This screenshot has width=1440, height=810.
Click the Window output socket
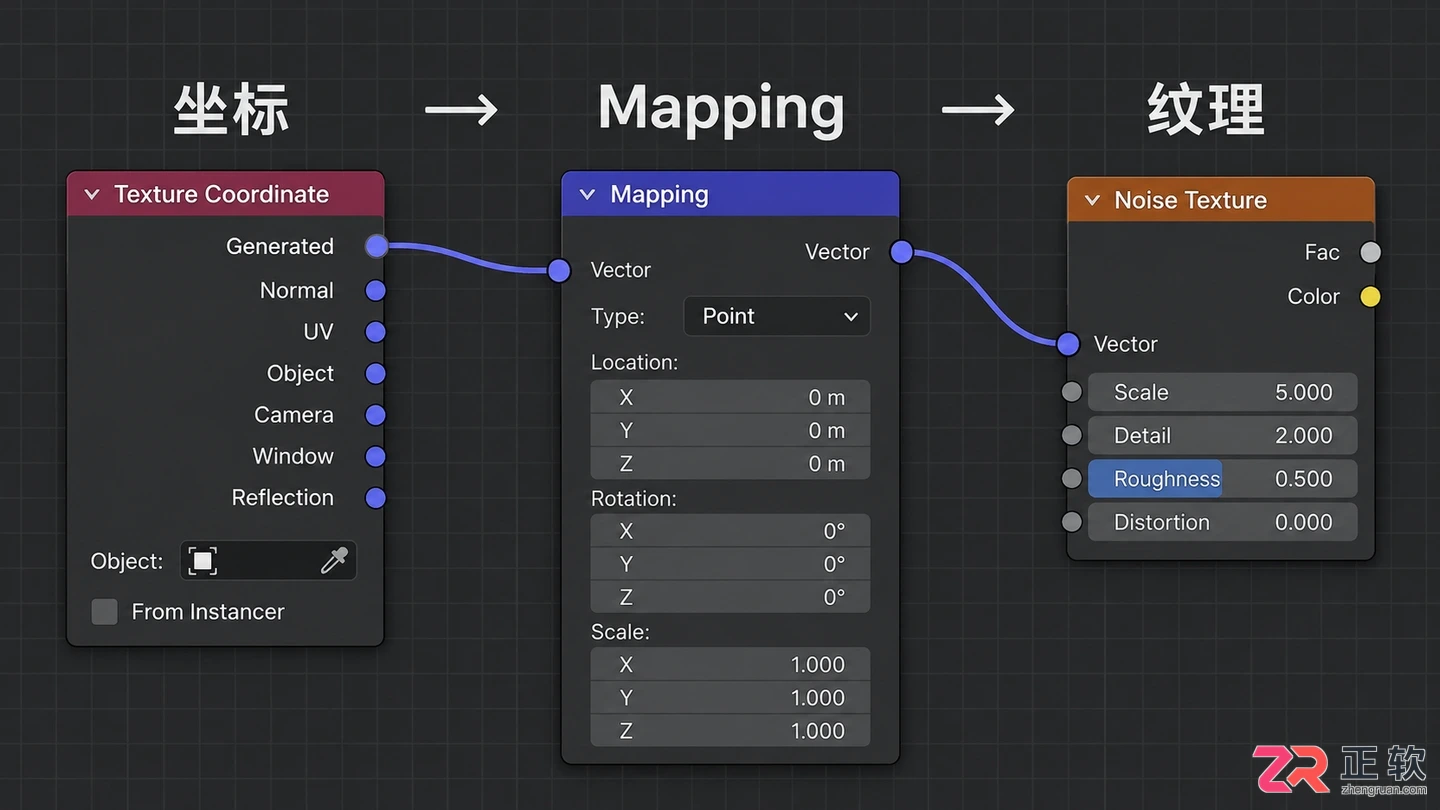(x=376, y=457)
